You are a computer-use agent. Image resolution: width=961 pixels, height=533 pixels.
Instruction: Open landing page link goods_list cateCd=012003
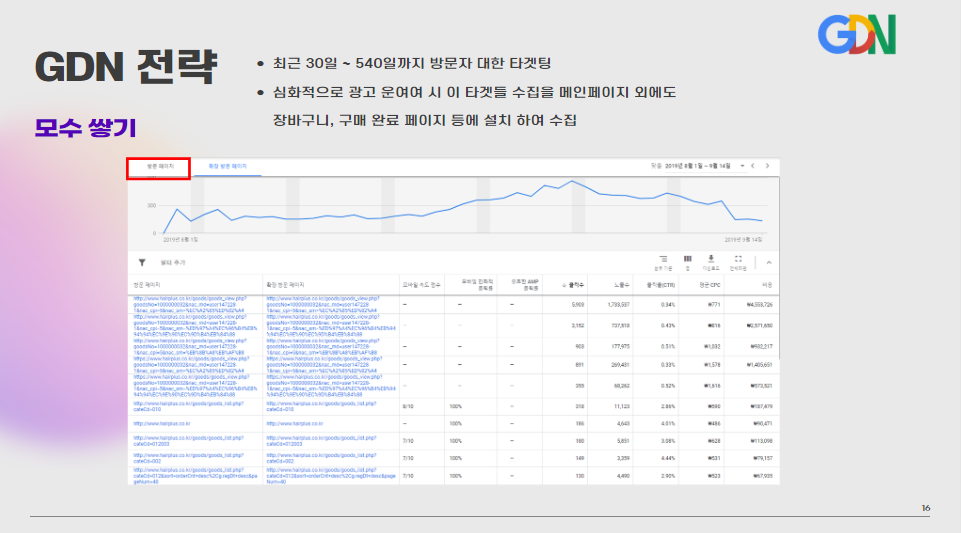(188, 441)
